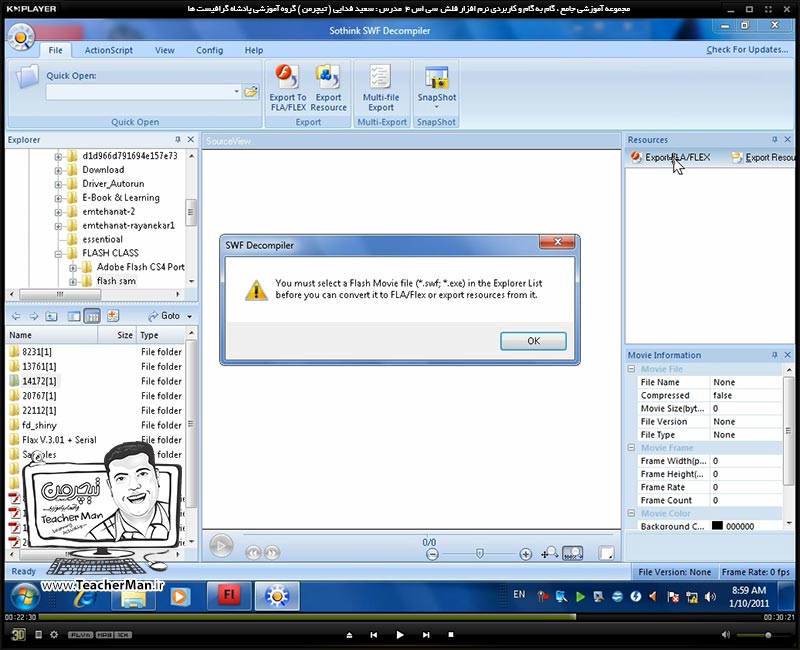Click the Sothink application orb button
800x650 pixels.
(x=21, y=36)
